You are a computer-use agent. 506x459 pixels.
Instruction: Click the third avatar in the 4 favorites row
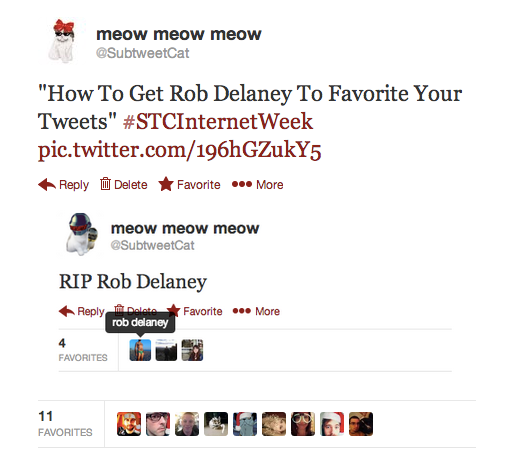(x=192, y=350)
